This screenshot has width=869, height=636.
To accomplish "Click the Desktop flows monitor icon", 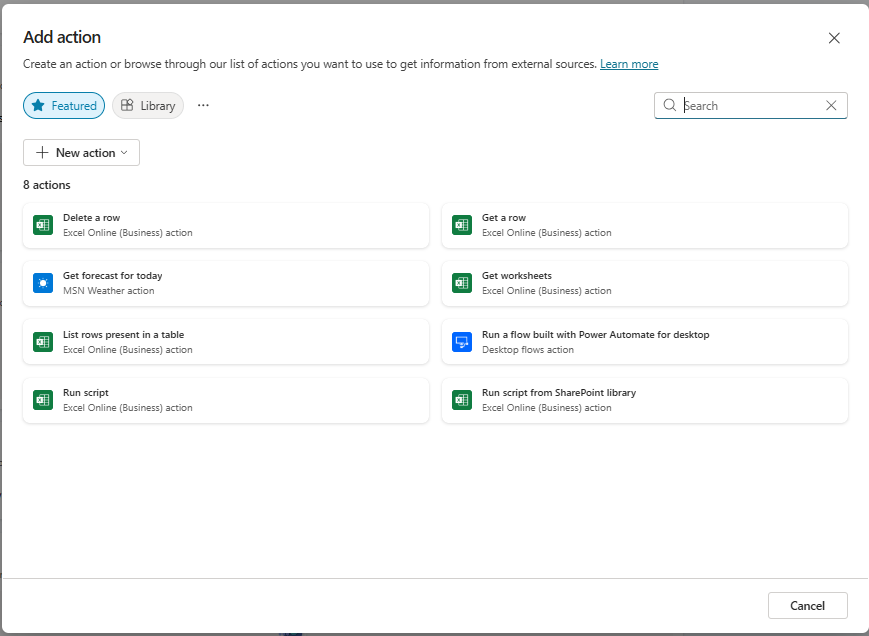I will pyautogui.click(x=462, y=342).
